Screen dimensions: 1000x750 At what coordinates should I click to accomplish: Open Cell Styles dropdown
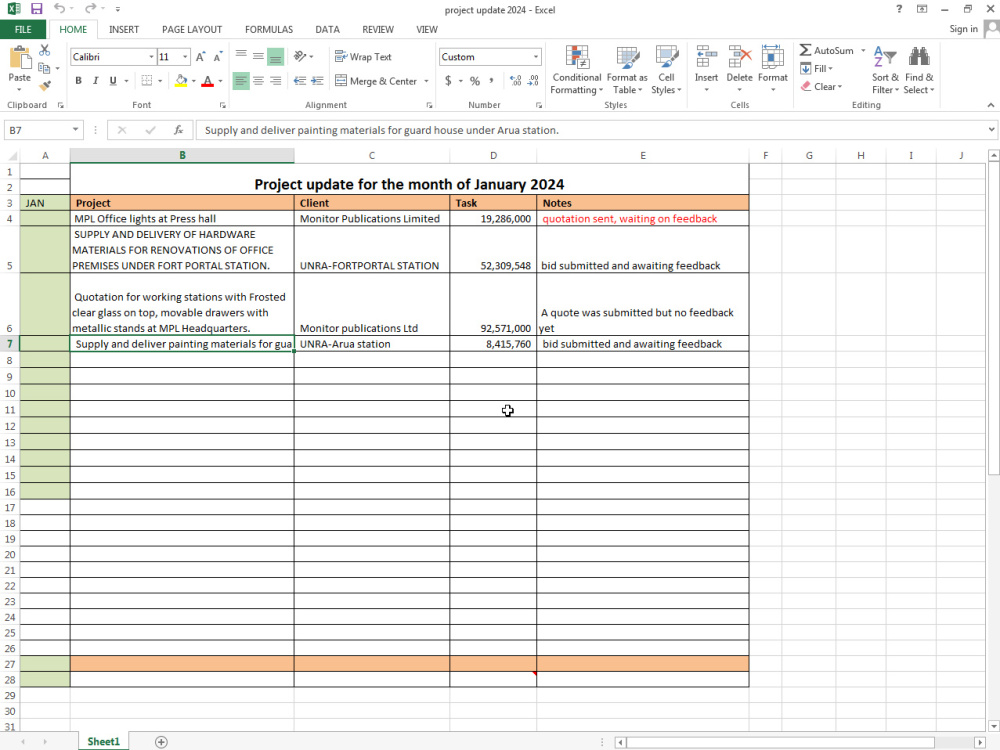point(666,70)
